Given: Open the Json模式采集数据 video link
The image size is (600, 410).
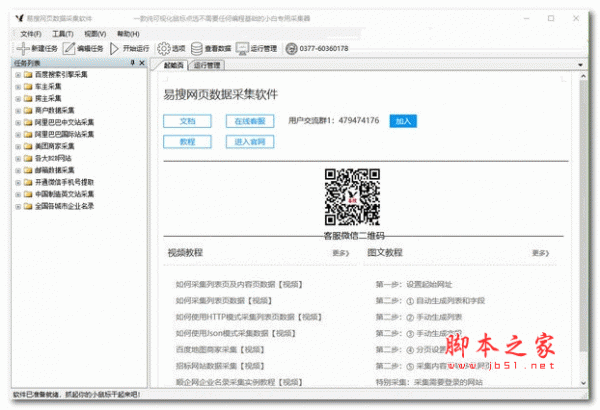Looking at the screenshot, I should [236, 333].
